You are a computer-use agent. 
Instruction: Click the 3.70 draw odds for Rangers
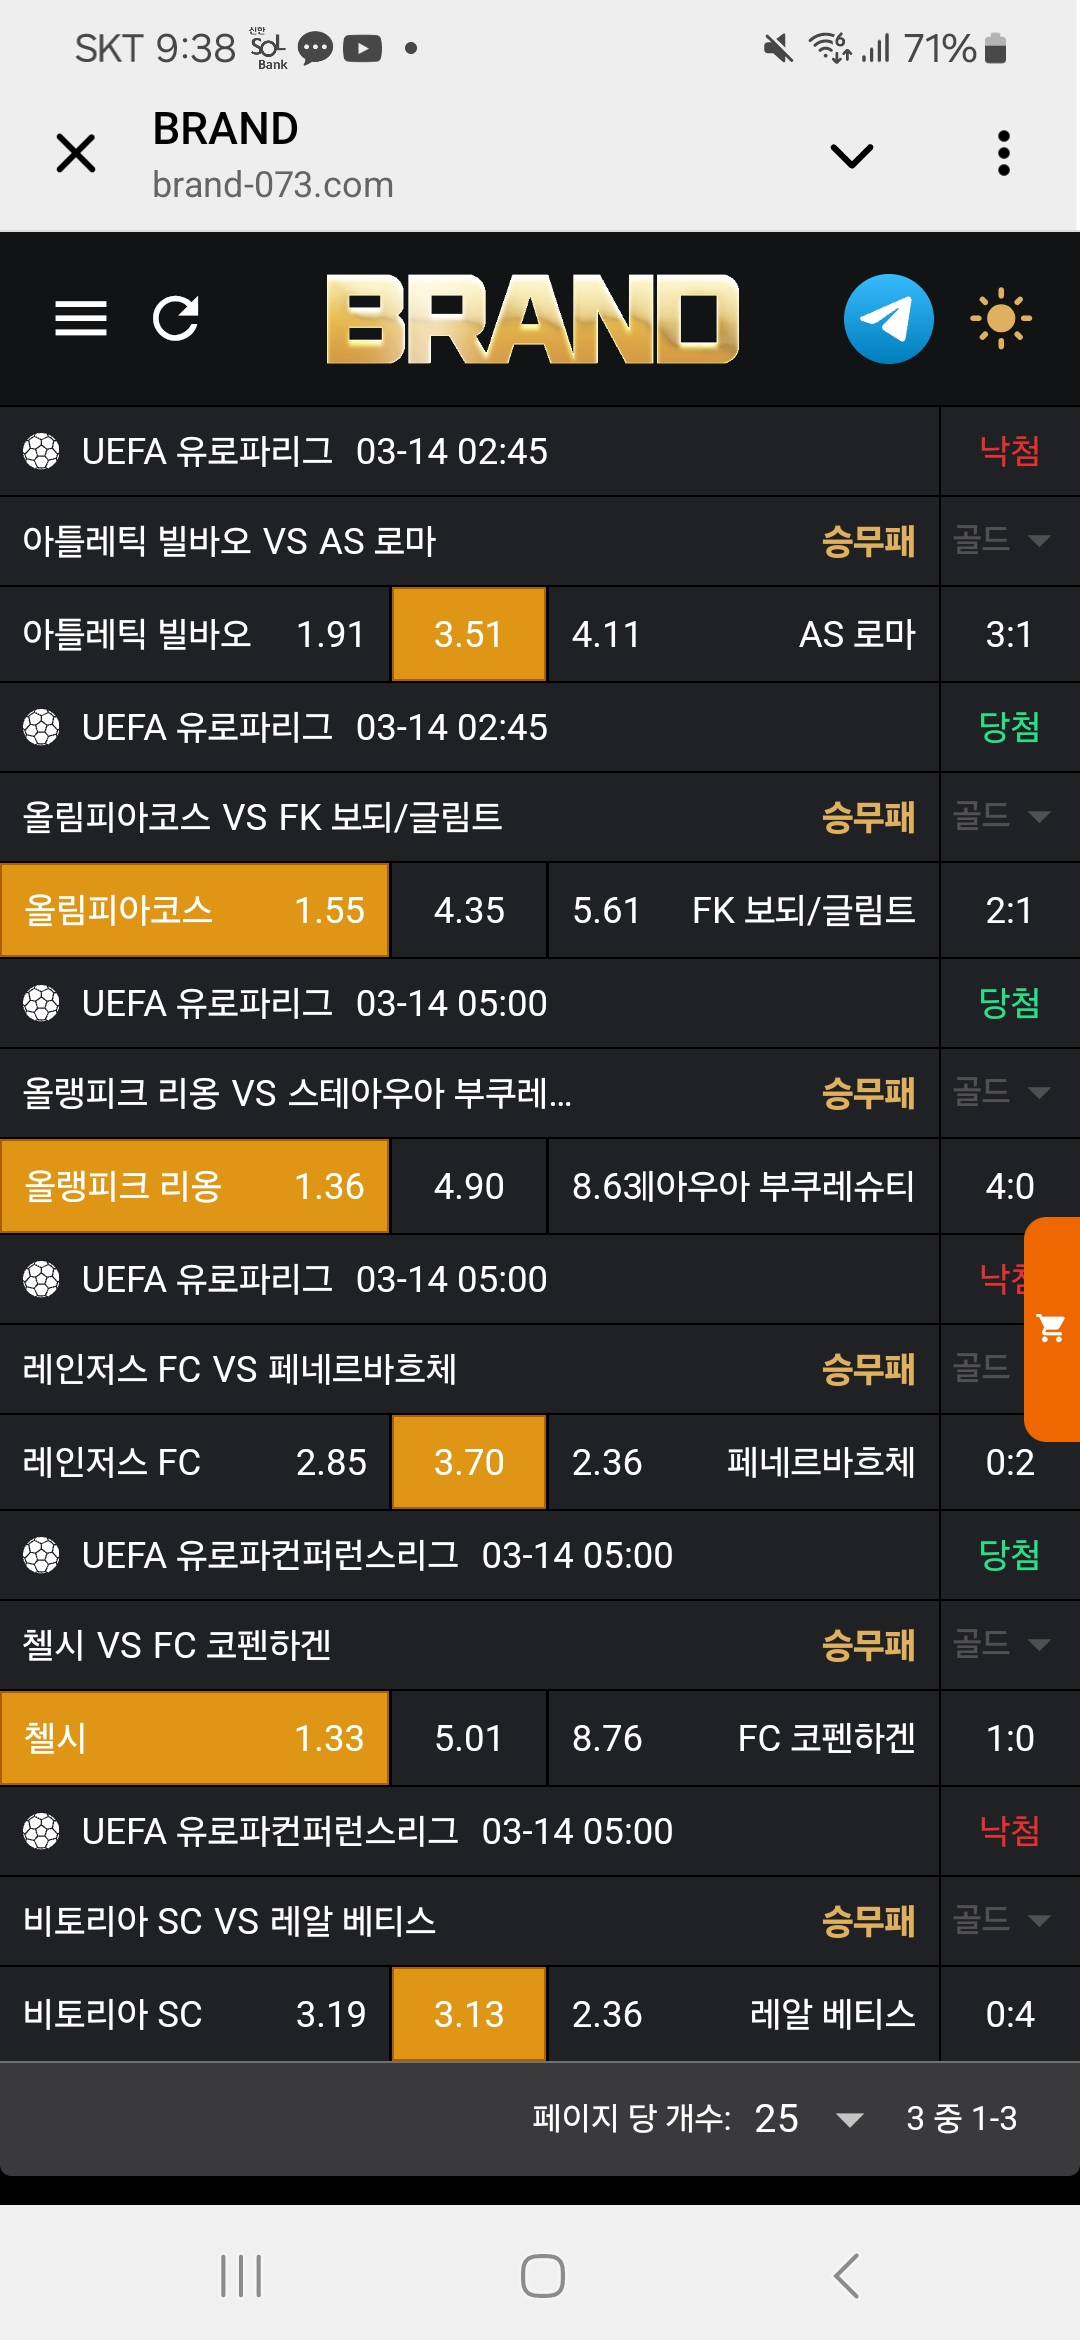(x=468, y=1462)
